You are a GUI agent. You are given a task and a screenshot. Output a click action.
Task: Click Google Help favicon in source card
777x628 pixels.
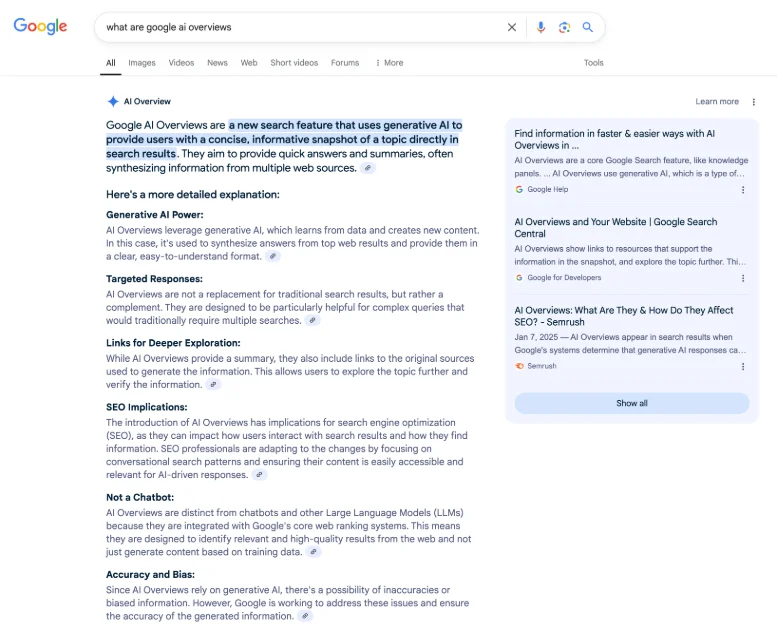(519, 189)
